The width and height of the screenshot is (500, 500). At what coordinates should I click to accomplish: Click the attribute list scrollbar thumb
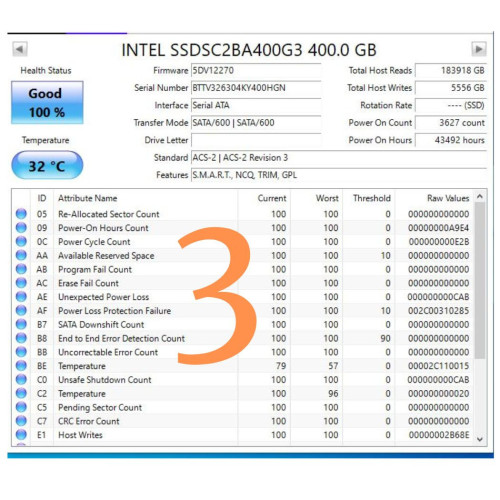pos(480,281)
